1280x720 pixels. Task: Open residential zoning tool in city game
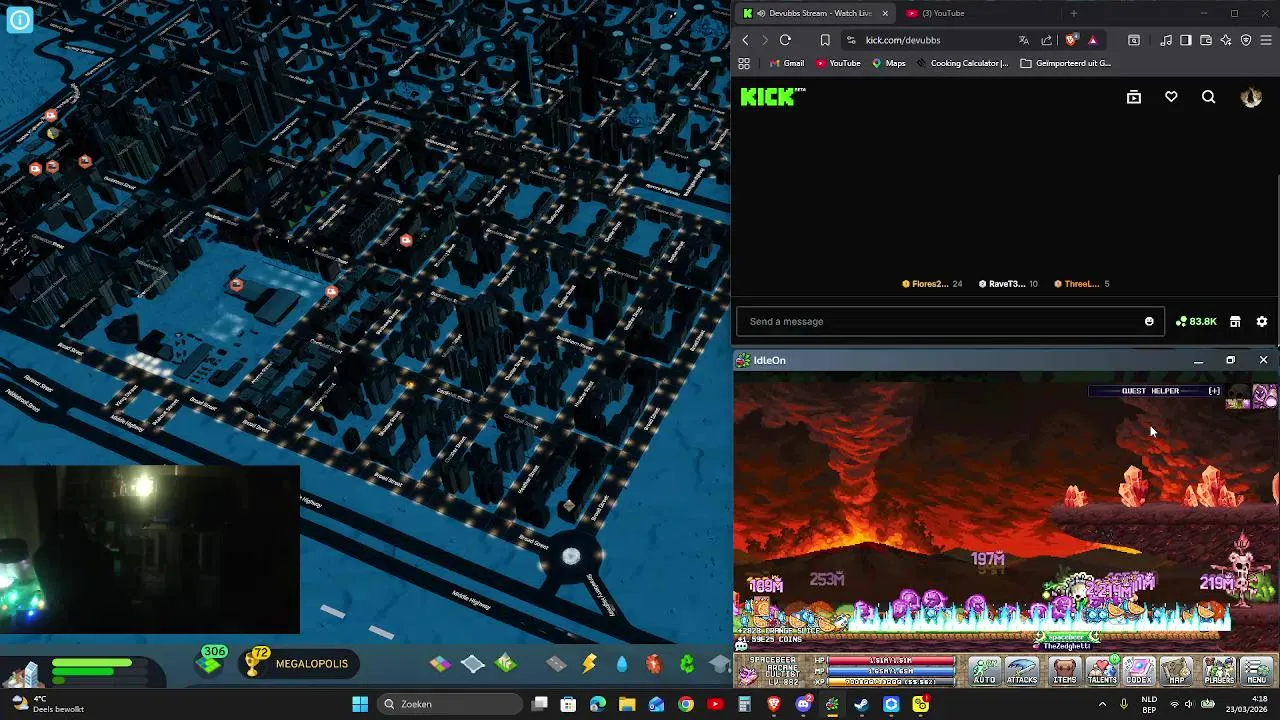click(440, 663)
